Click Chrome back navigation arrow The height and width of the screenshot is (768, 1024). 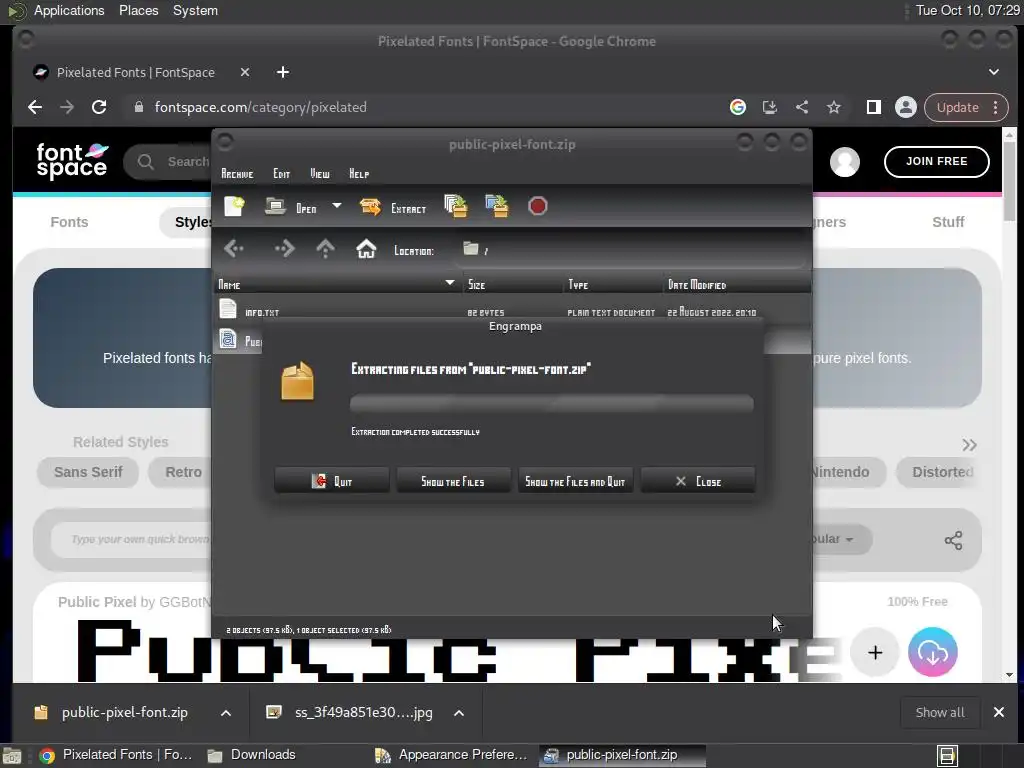tap(35, 107)
